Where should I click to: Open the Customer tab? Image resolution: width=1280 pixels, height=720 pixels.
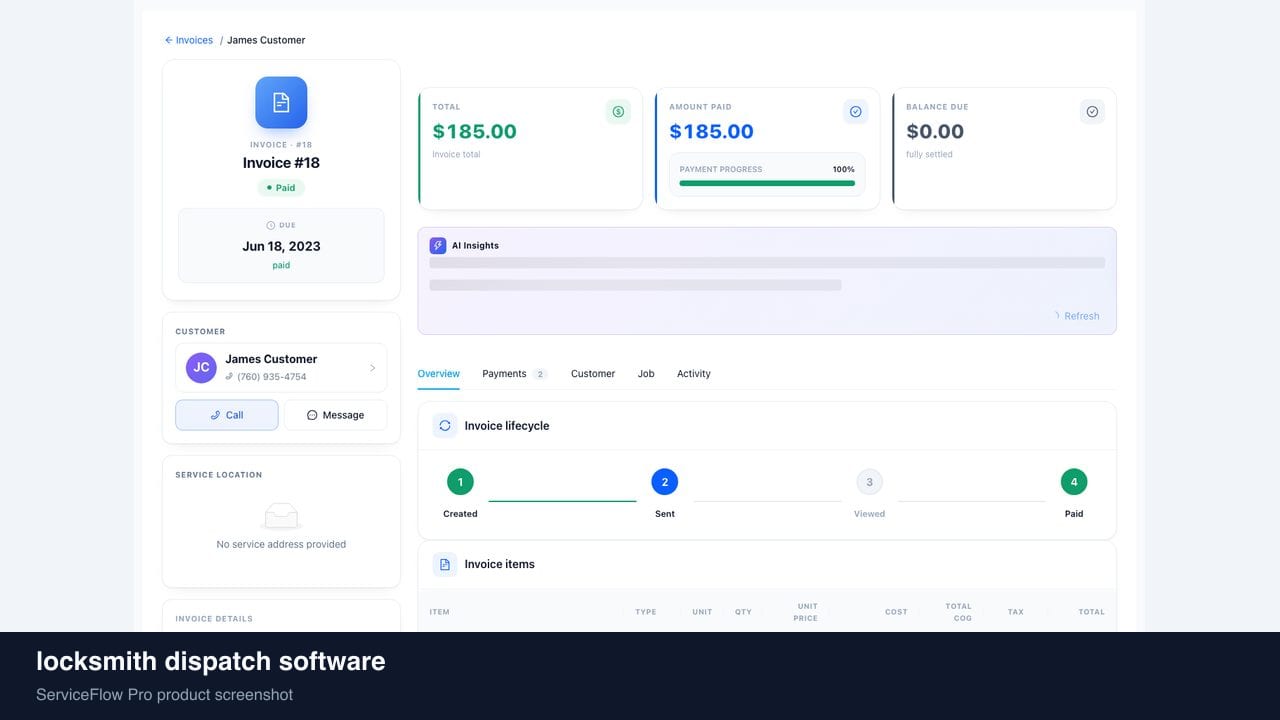(x=593, y=374)
